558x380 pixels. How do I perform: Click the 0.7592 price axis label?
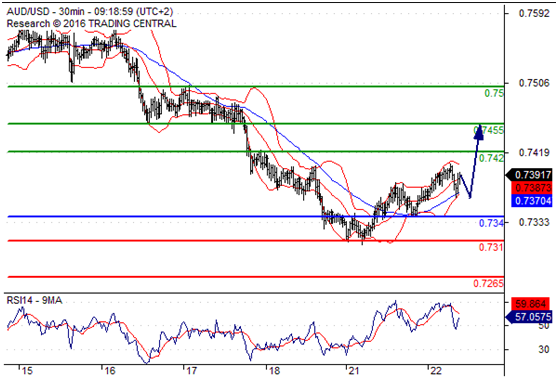pos(534,14)
